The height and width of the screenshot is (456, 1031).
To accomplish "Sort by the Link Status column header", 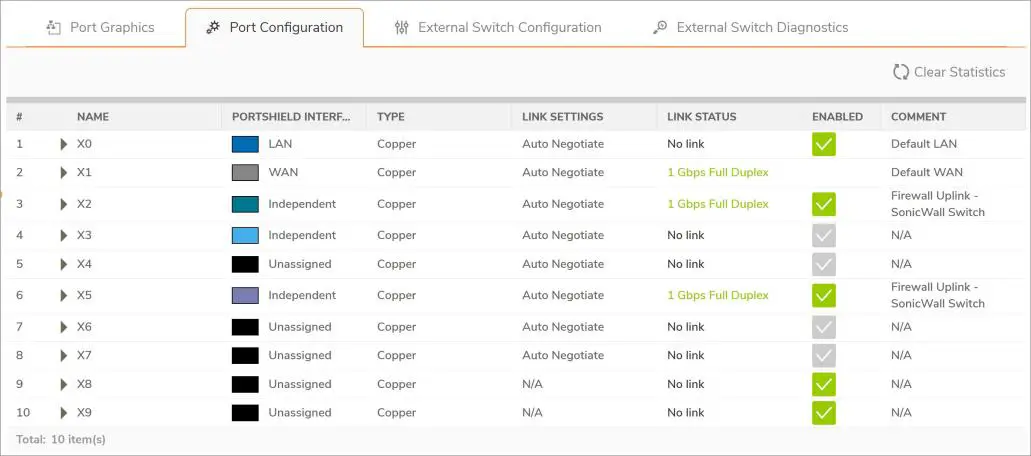I will click(x=701, y=117).
